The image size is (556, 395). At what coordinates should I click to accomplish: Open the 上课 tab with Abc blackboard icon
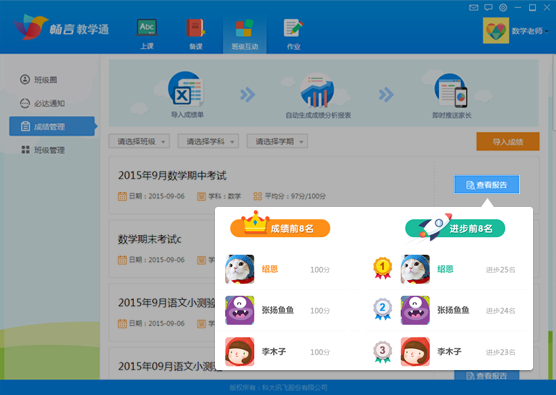point(147,34)
